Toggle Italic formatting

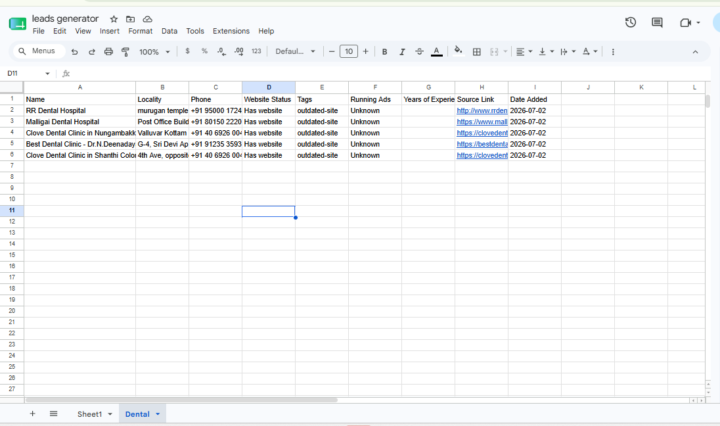click(x=402, y=52)
